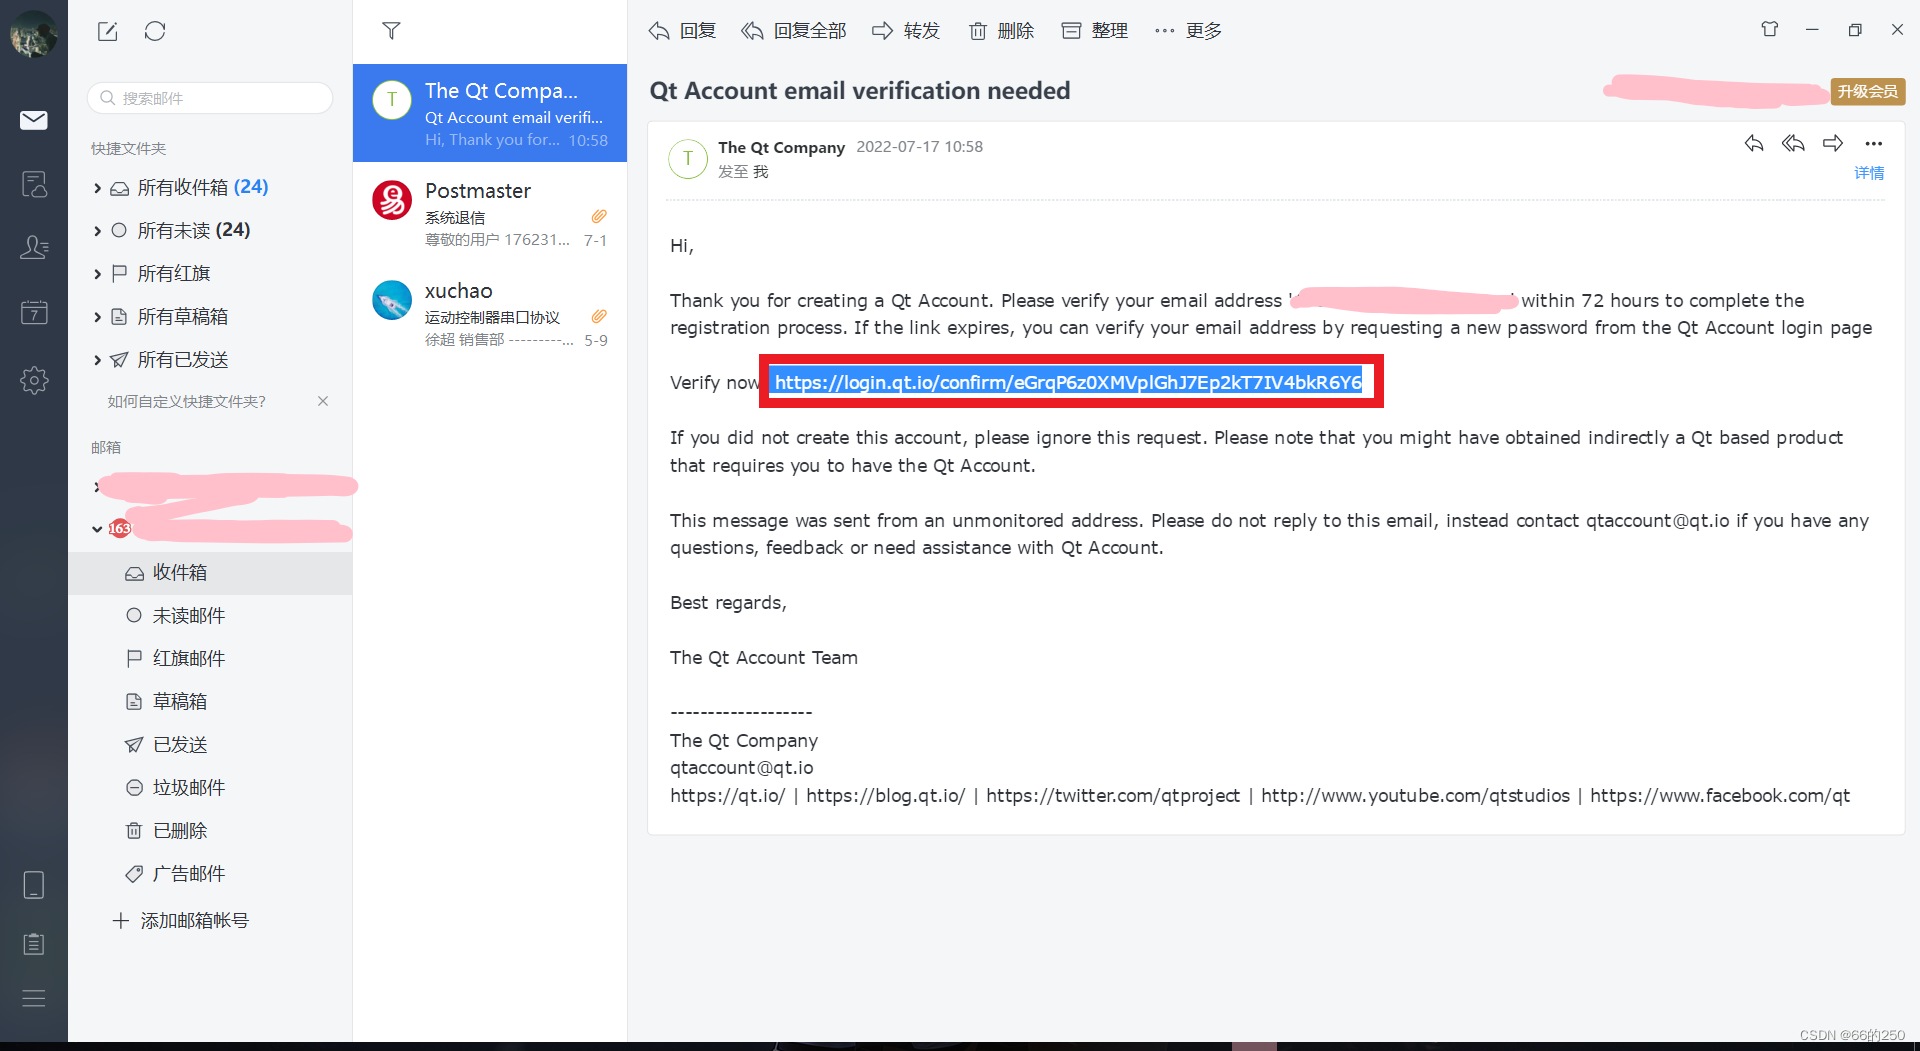Open the facebook.com/qt footer link
Screen dimensions: 1920x1051
click(1720, 796)
